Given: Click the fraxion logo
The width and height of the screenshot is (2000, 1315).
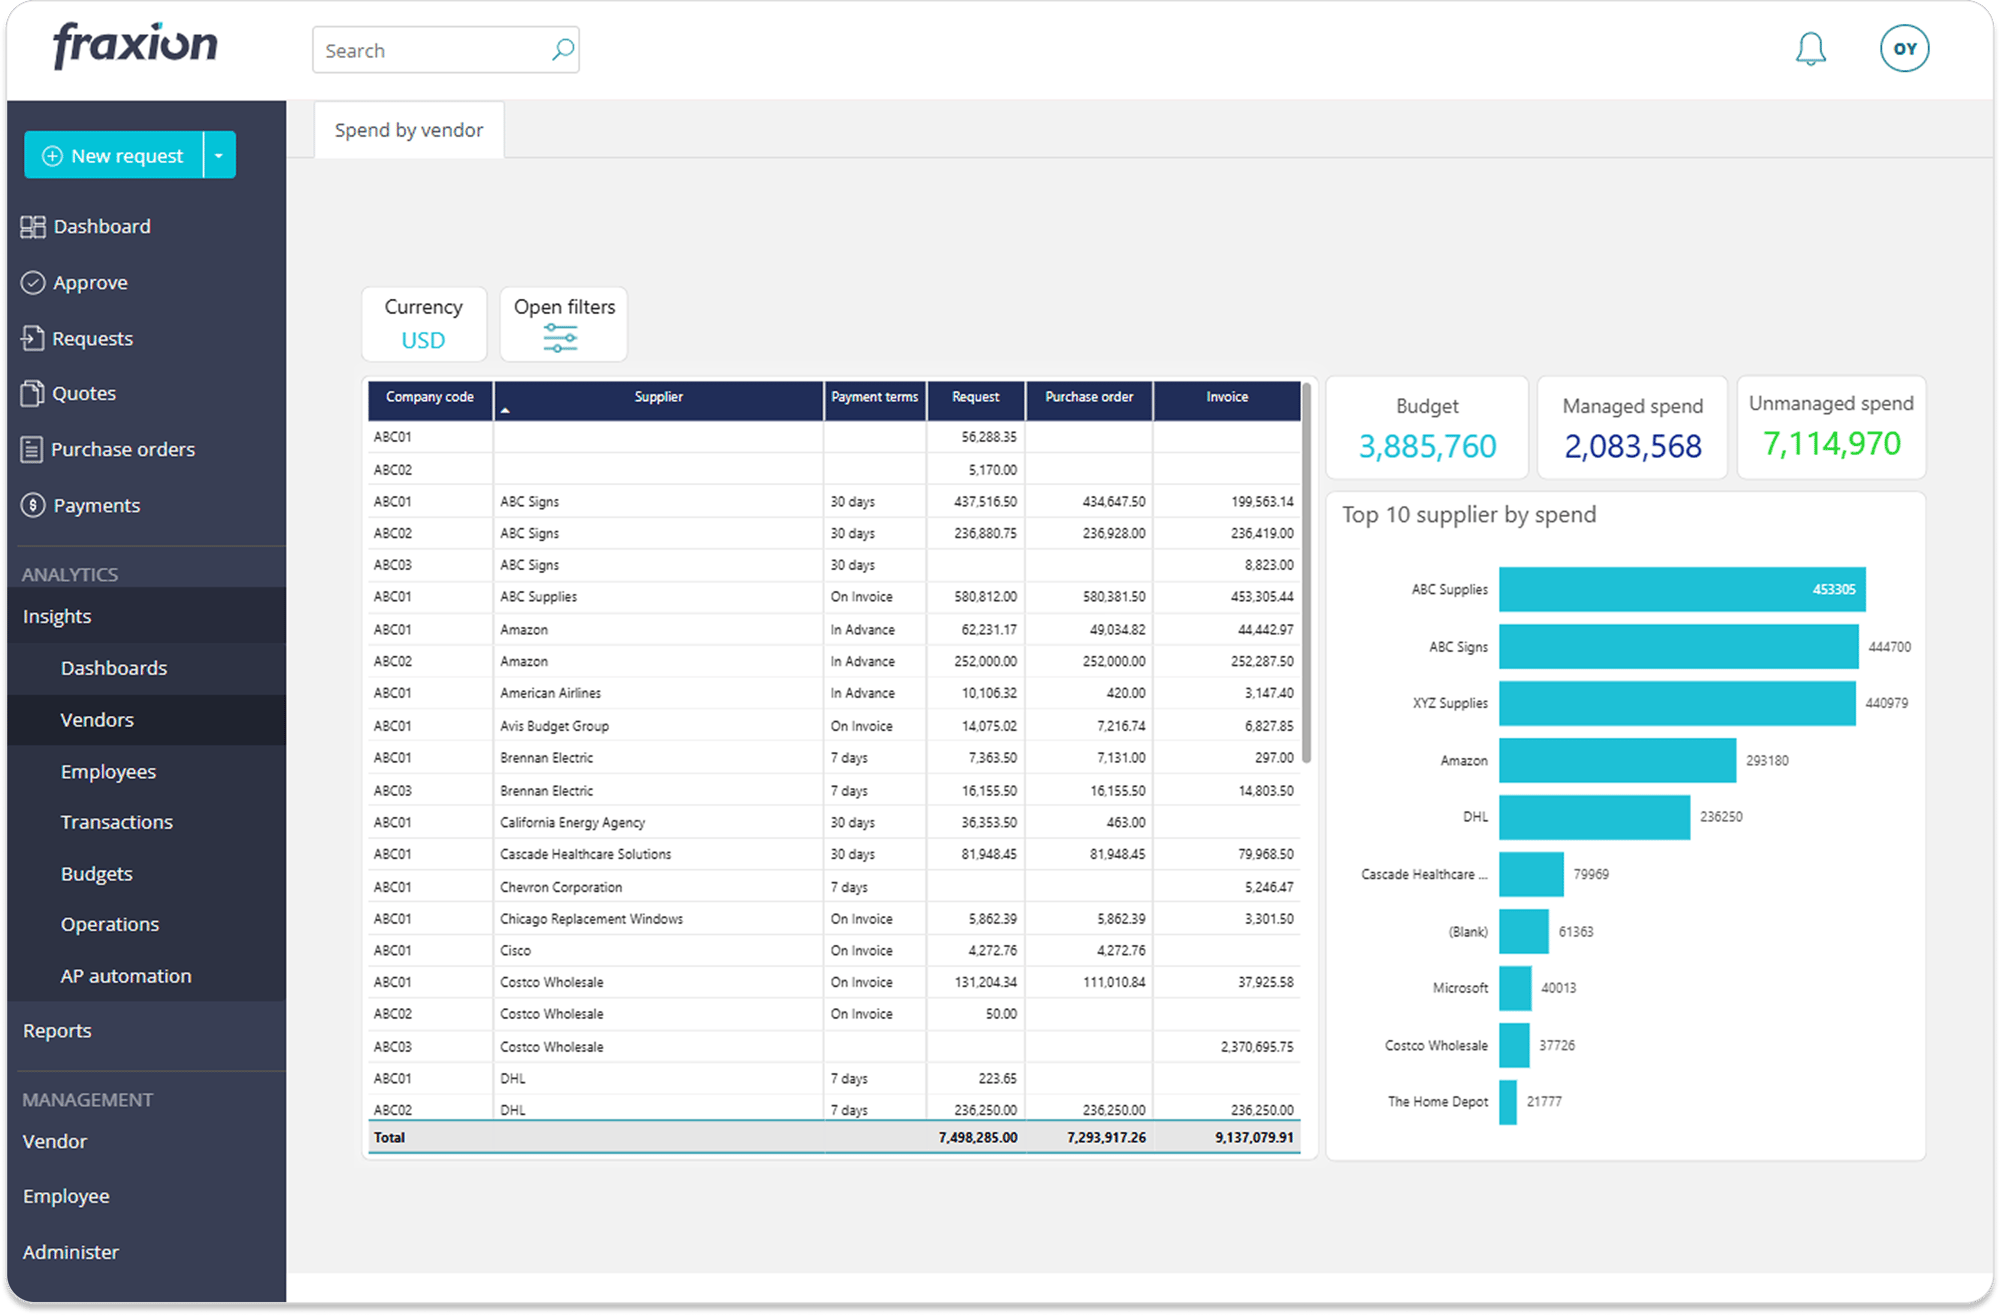Looking at the screenshot, I should pyautogui.click(x=136, y=45).
